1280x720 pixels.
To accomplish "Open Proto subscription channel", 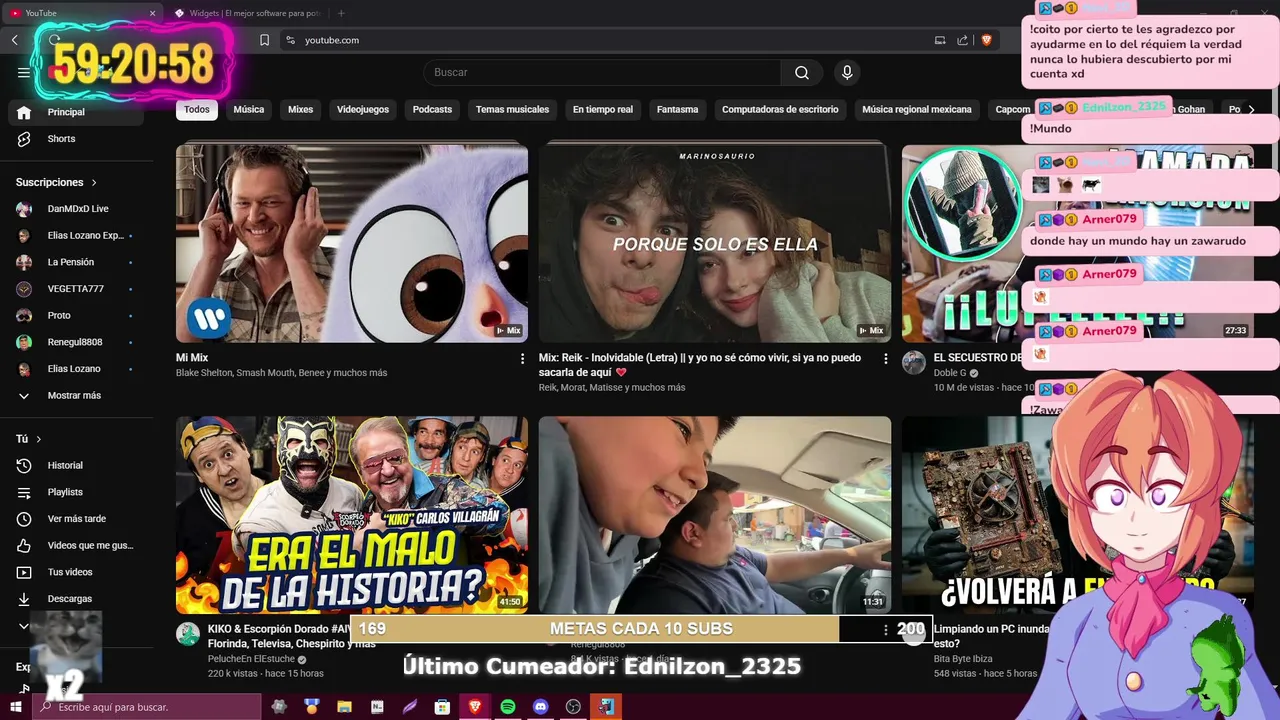I will pos(76,316).
